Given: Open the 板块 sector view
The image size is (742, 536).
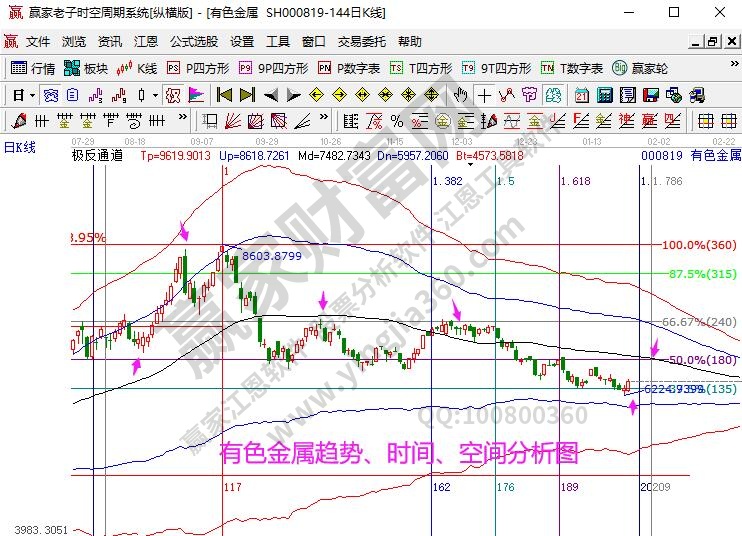Looking at the screenshot, I should coord(86,68).
